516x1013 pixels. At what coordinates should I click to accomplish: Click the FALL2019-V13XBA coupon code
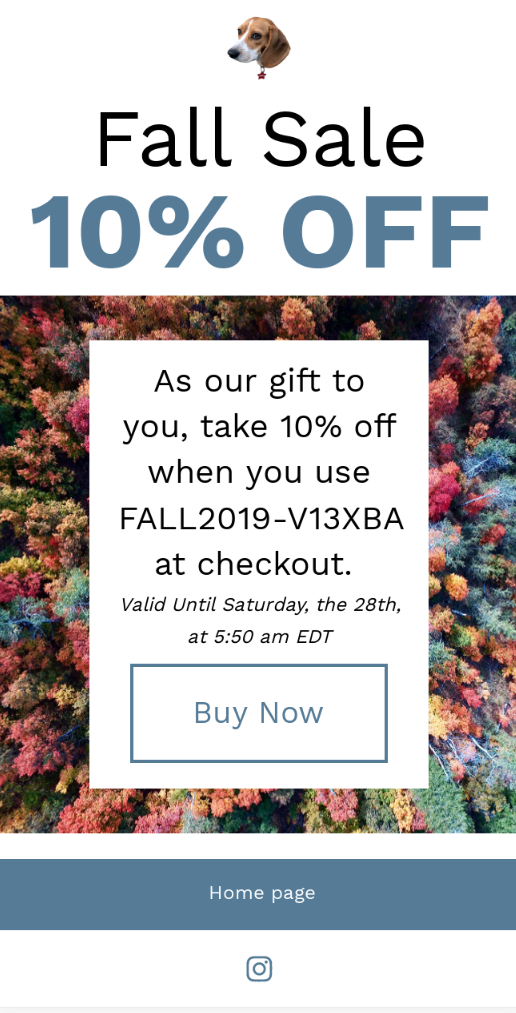click(262, 518)
